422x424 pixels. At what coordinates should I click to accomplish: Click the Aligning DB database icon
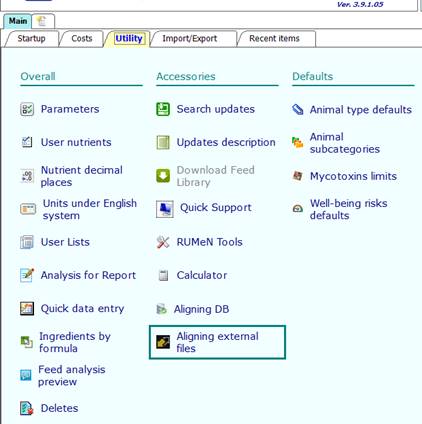pos(162,309)
